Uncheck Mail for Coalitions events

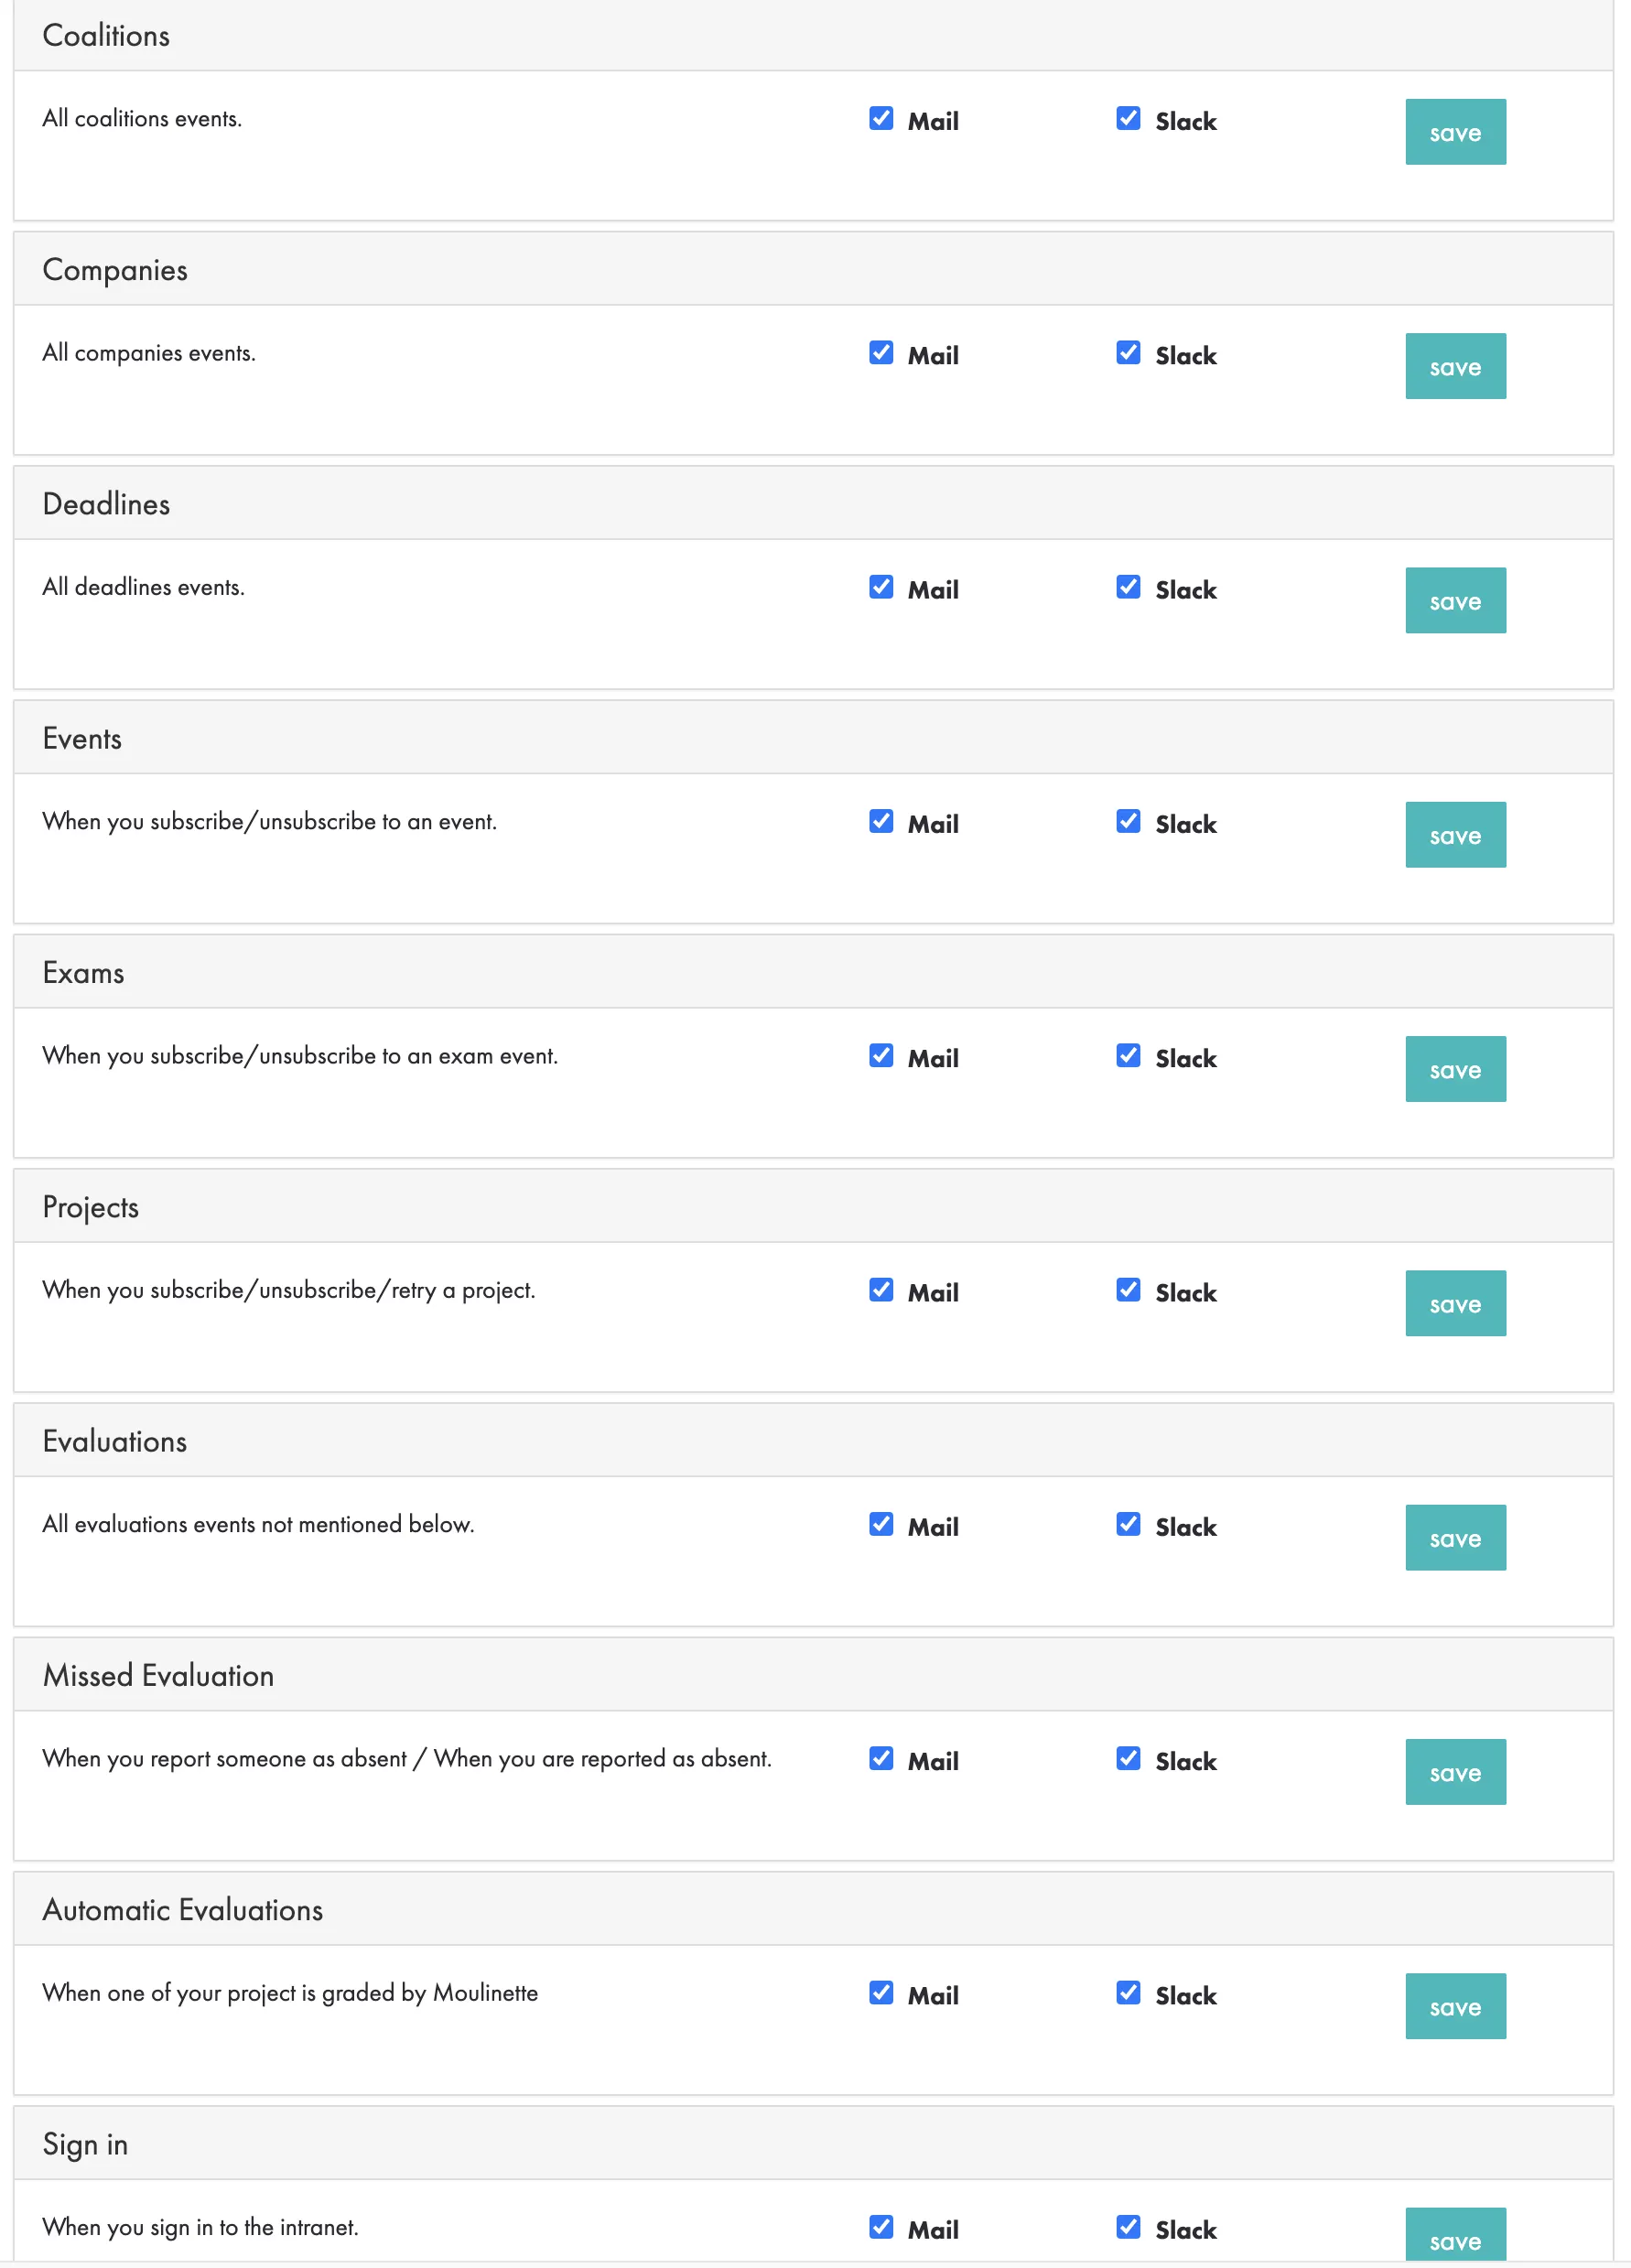pyautogui.click(x=880, y=119)
